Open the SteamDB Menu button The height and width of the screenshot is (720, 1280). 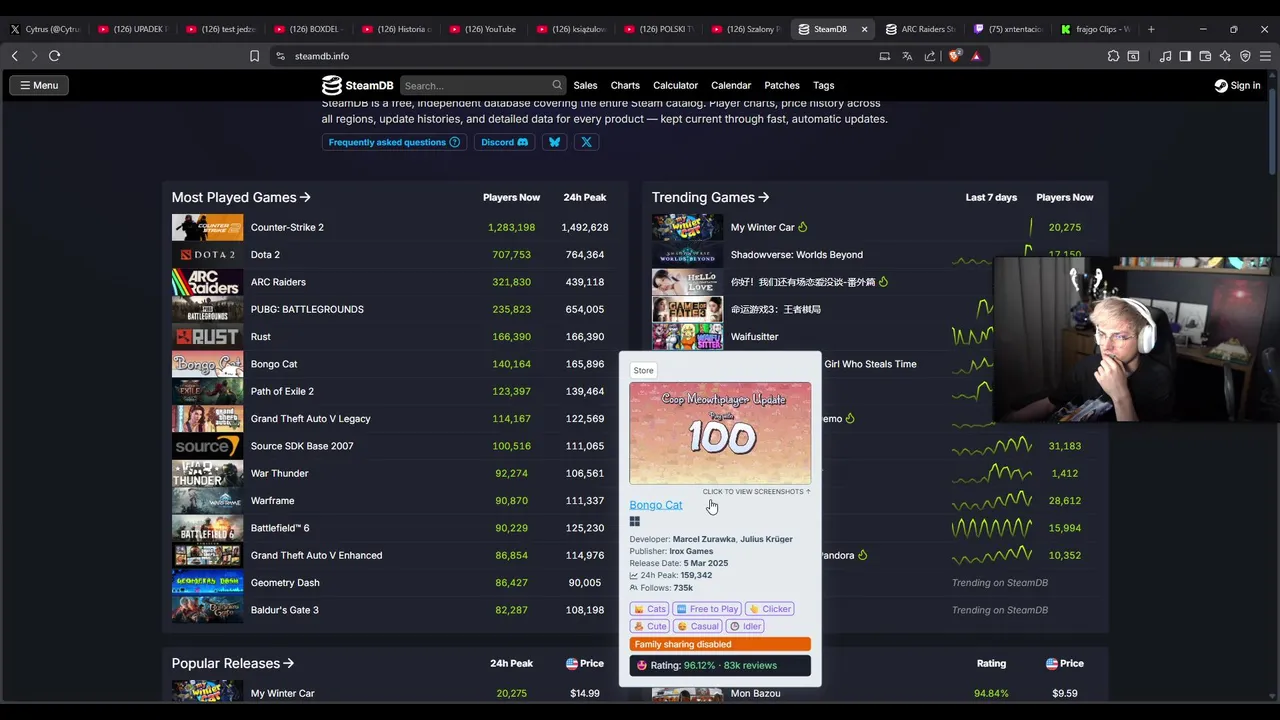tap(39, 85)
